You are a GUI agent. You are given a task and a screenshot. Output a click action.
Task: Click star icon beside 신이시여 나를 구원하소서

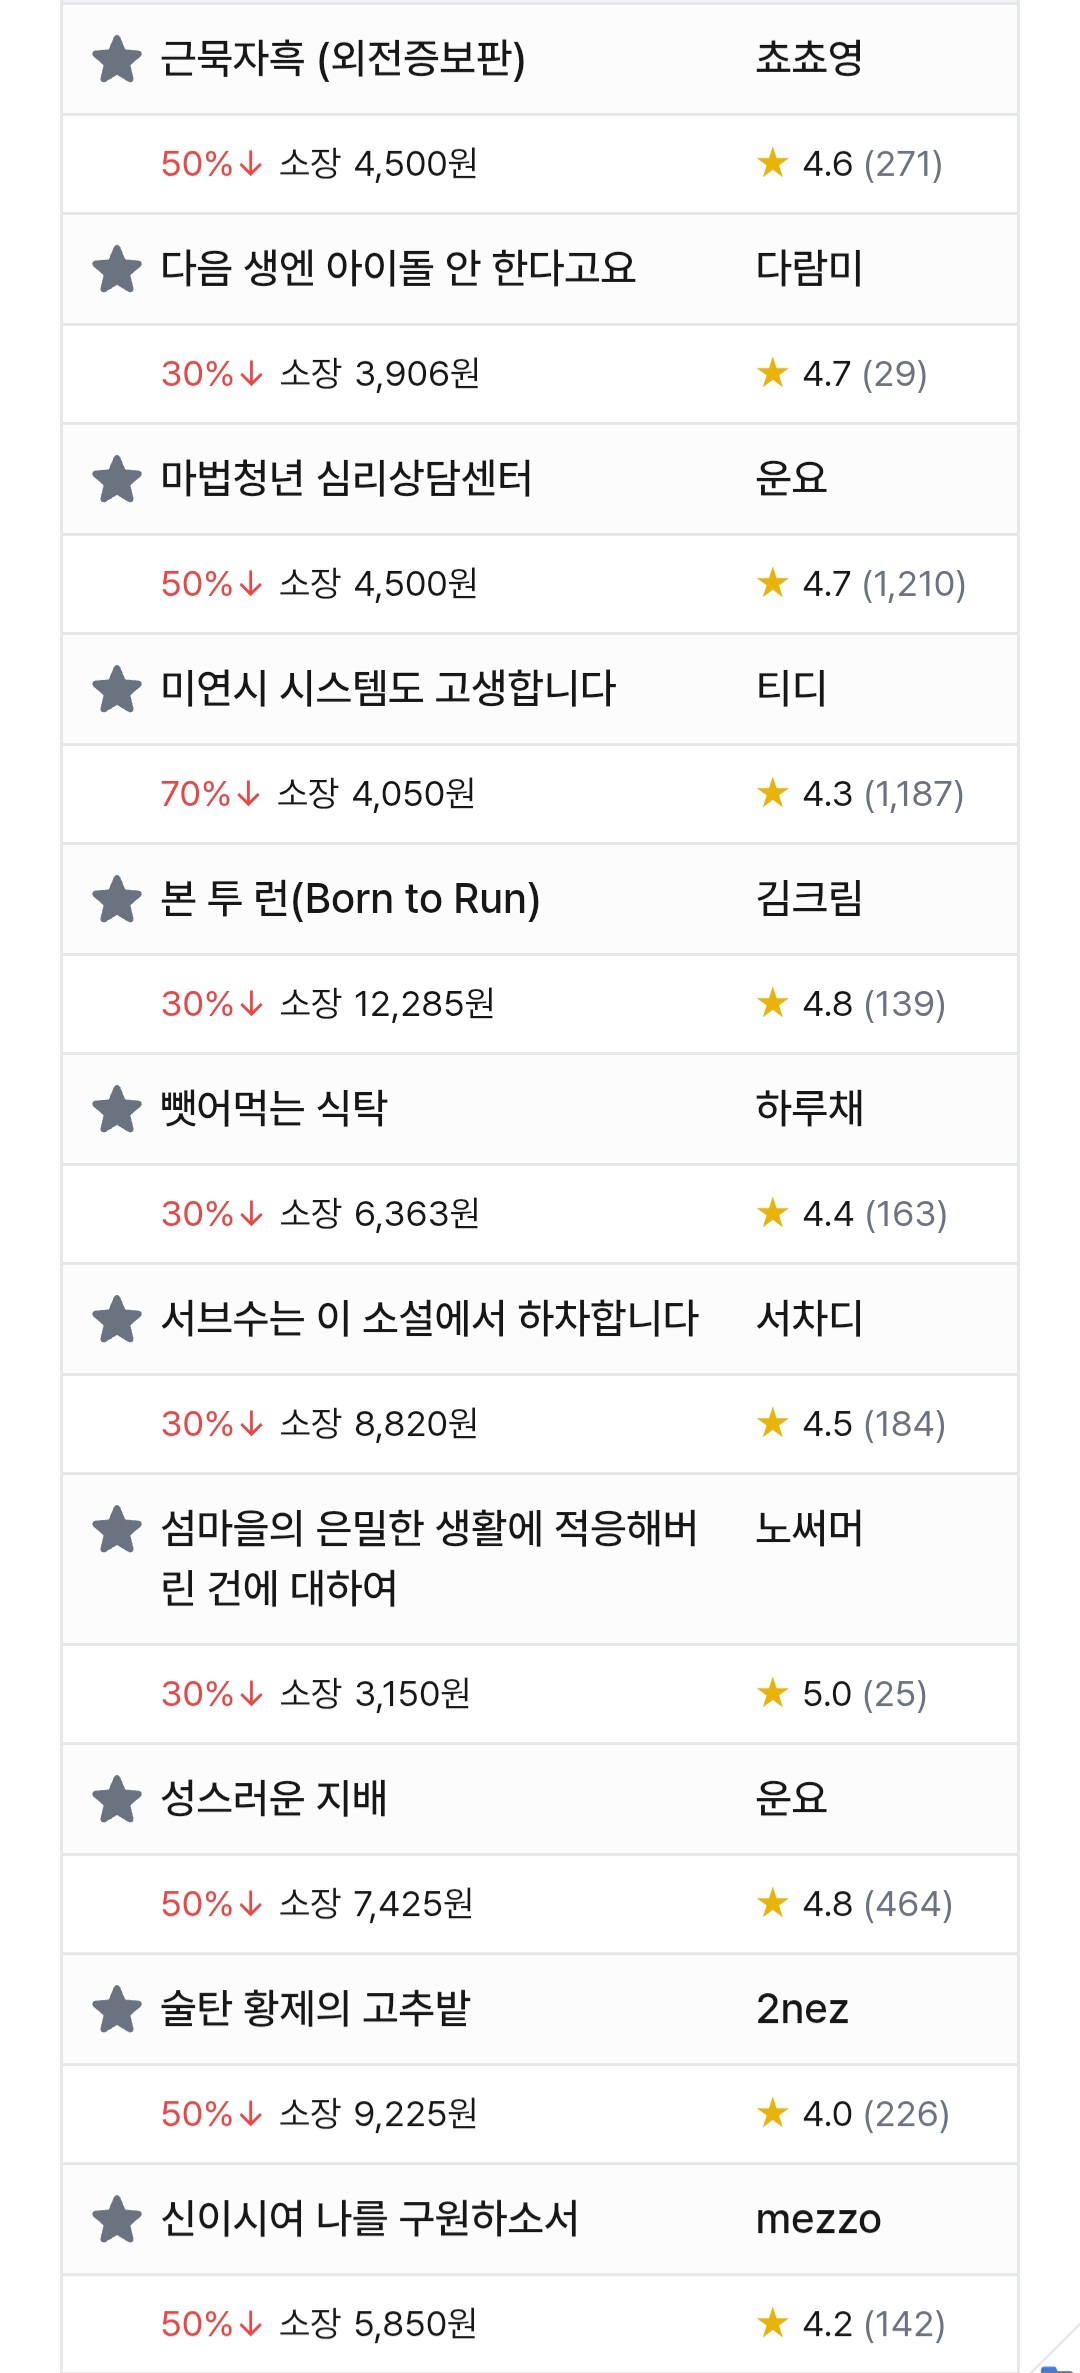[117, 2219]
